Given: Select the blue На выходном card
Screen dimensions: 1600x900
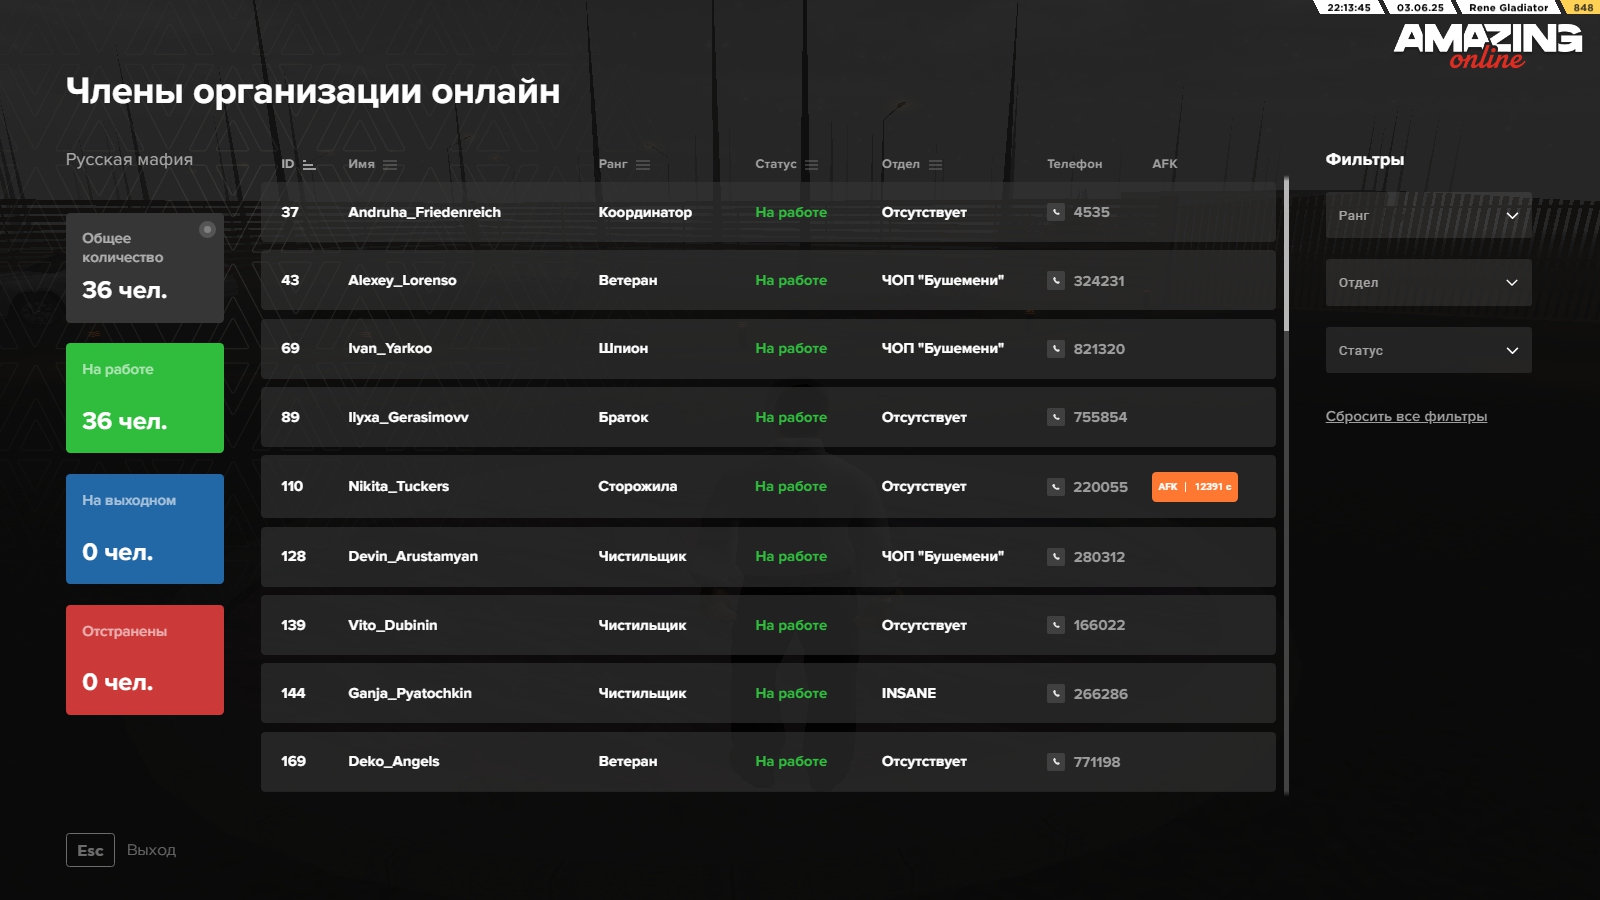Looking at the screenshot, I should tap(145, 529).
